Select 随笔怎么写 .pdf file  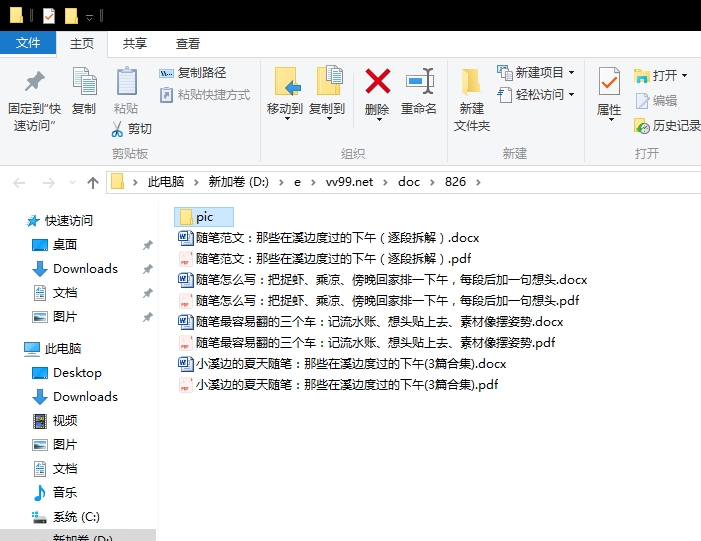click(379, 301)
